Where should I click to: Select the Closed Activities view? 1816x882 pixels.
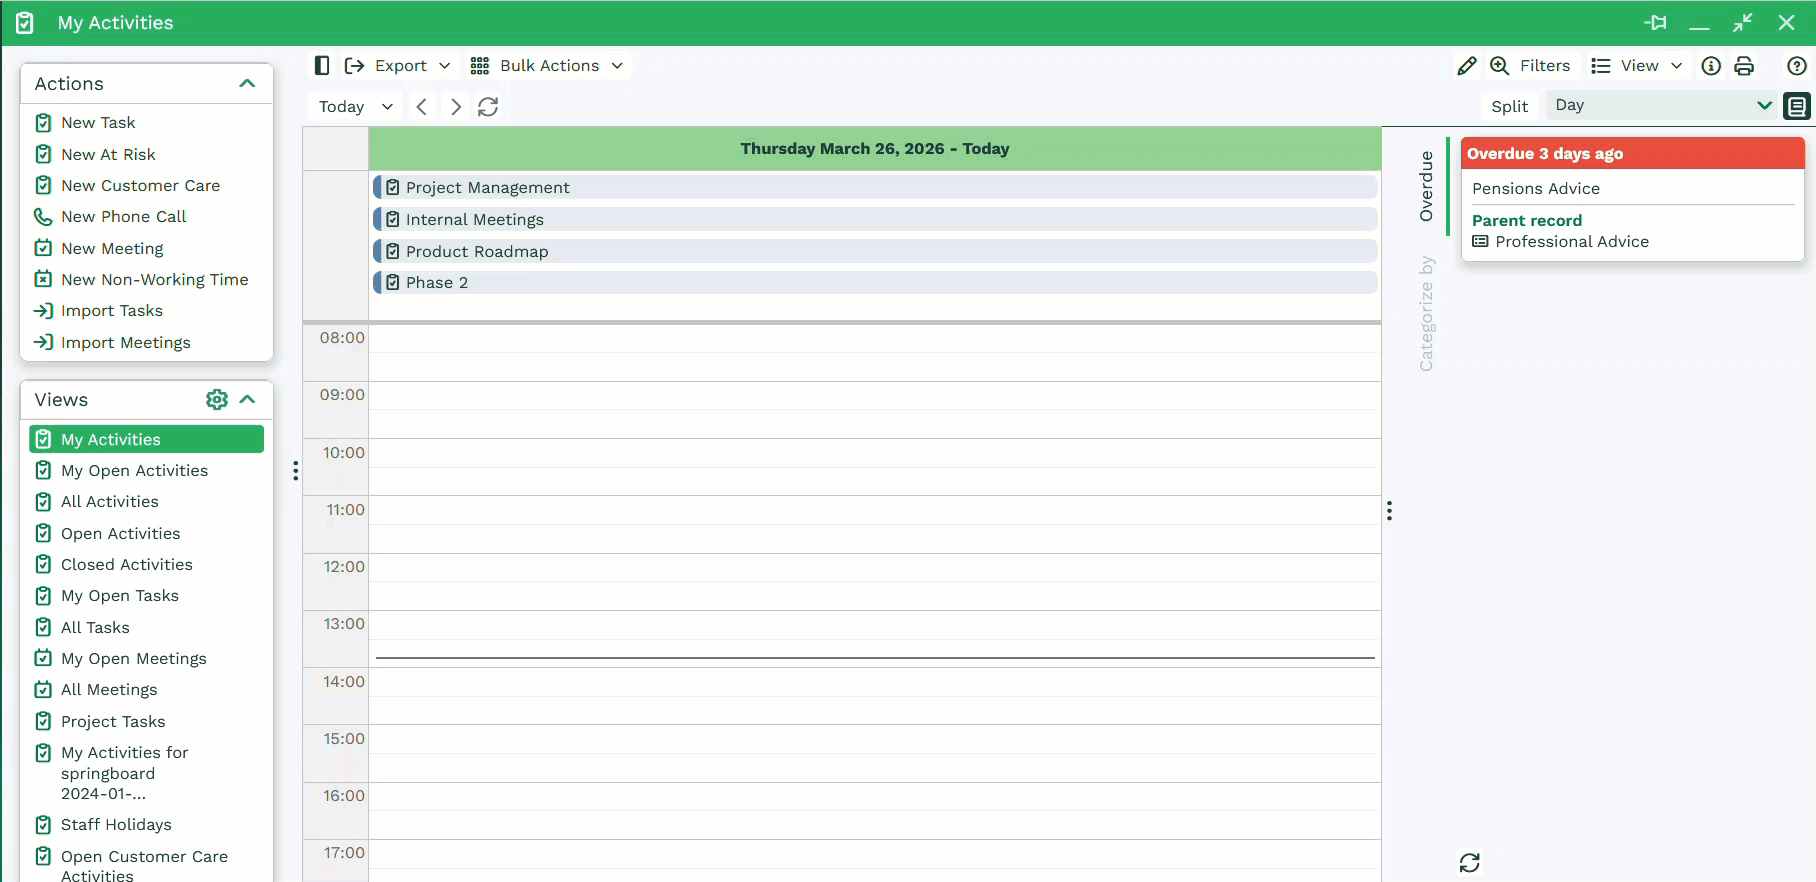pos(126,565)
